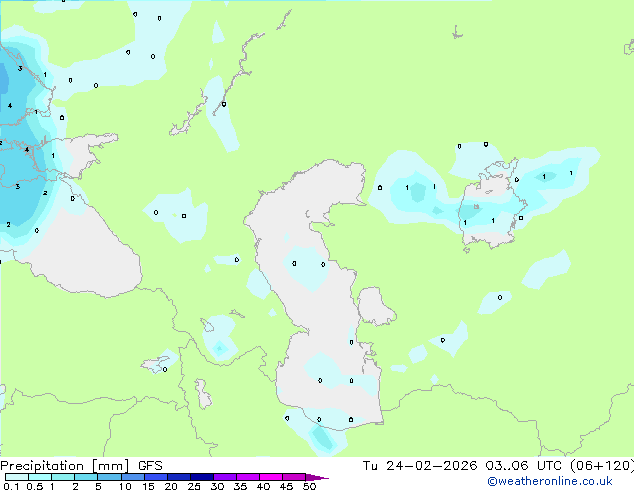Click the legend label '25'
634x490 pixels.
coord(194,486)
